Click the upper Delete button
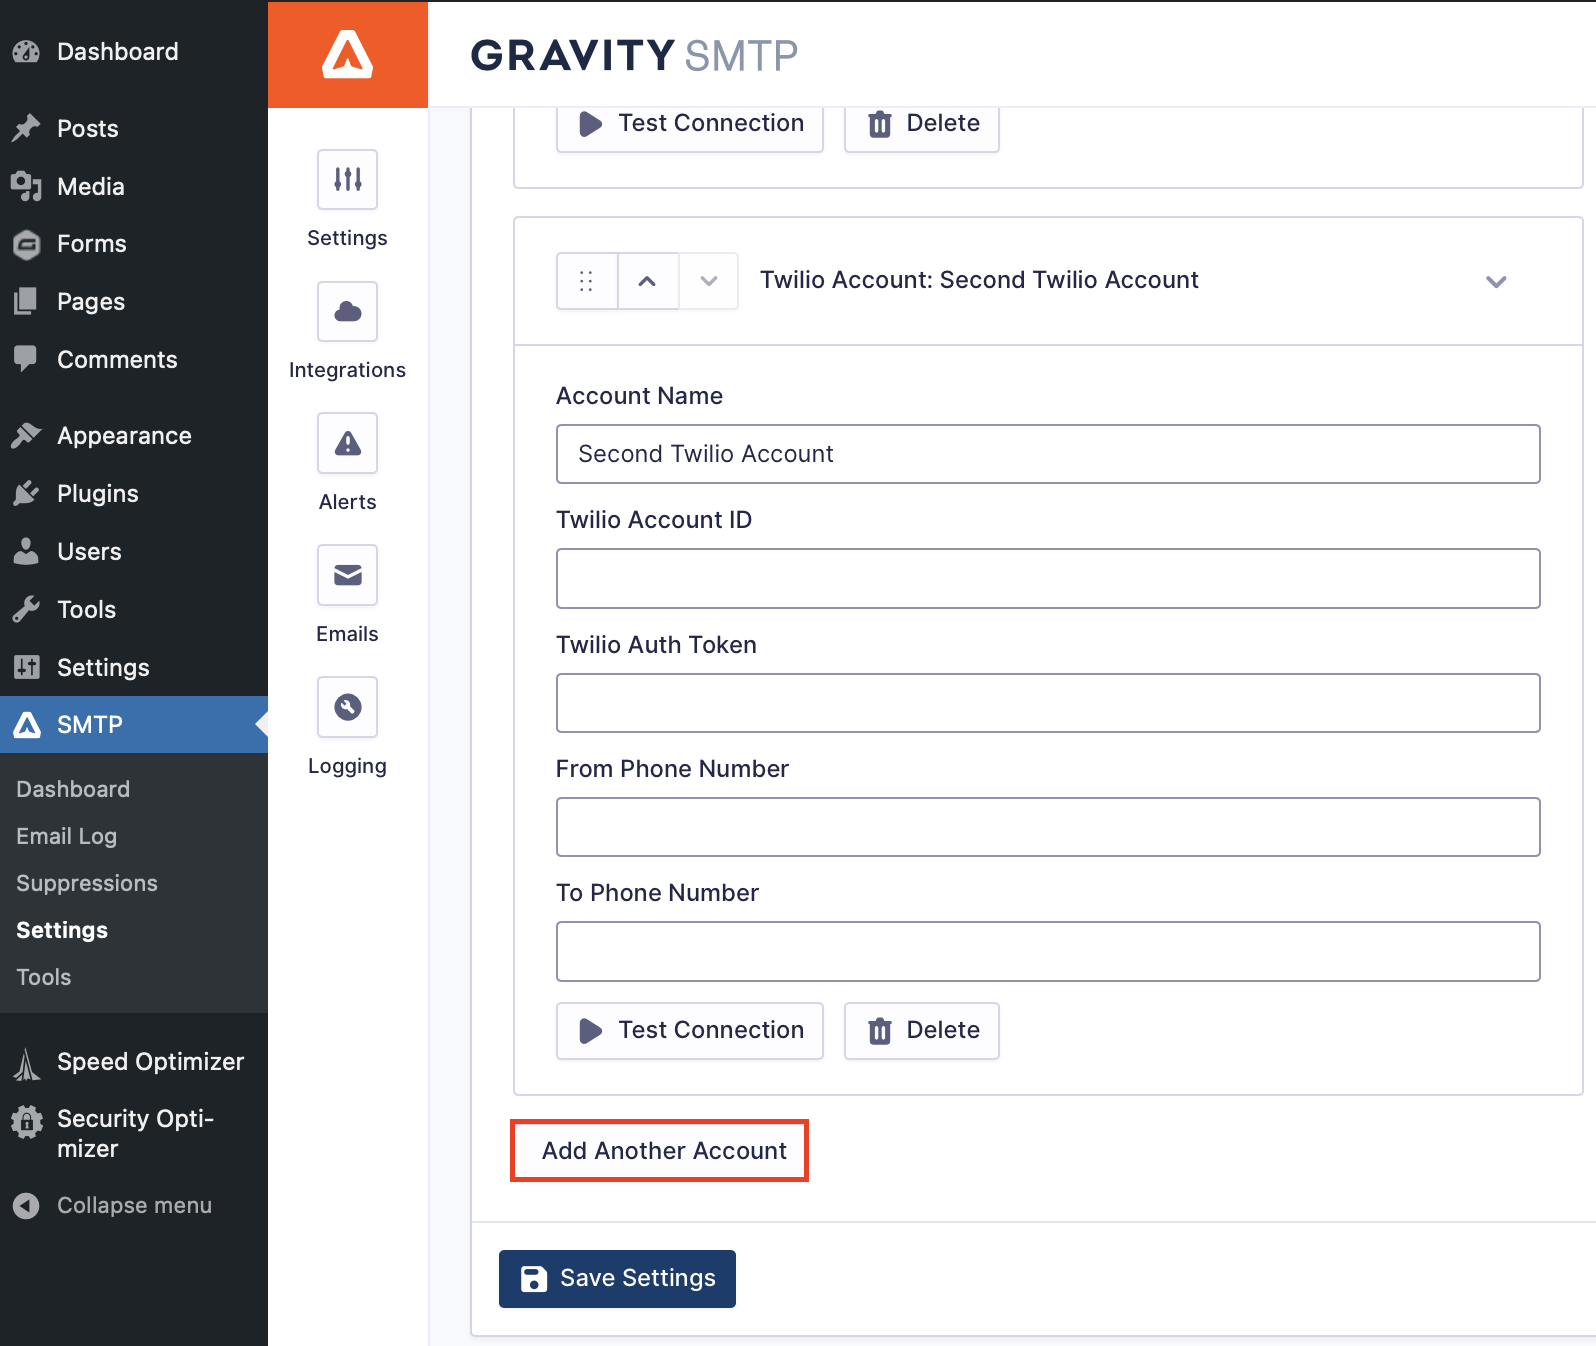 coord(922,126)
